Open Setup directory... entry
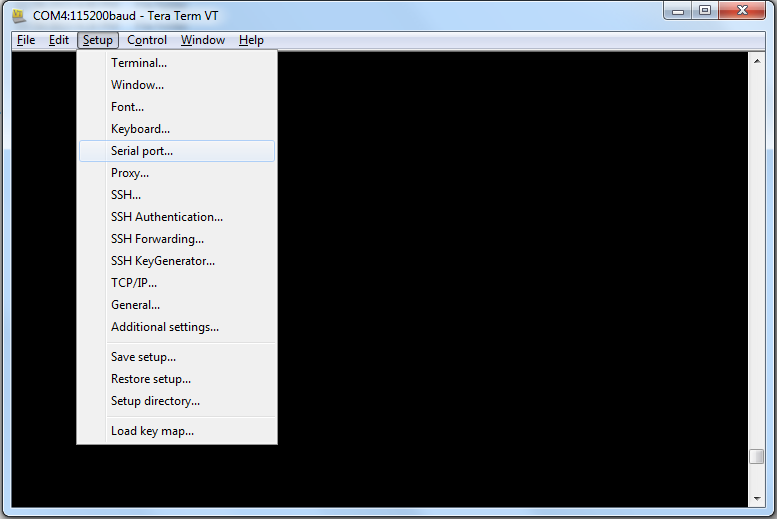777x519 pixels. [x=177, y=401]
